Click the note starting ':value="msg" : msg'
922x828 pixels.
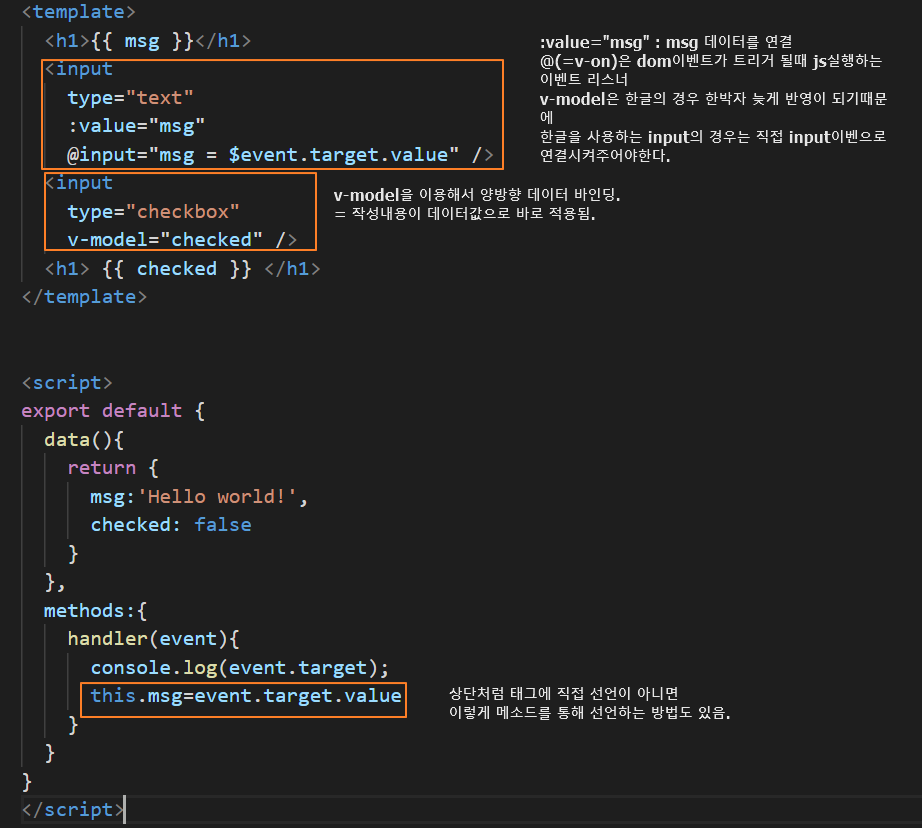666,42
